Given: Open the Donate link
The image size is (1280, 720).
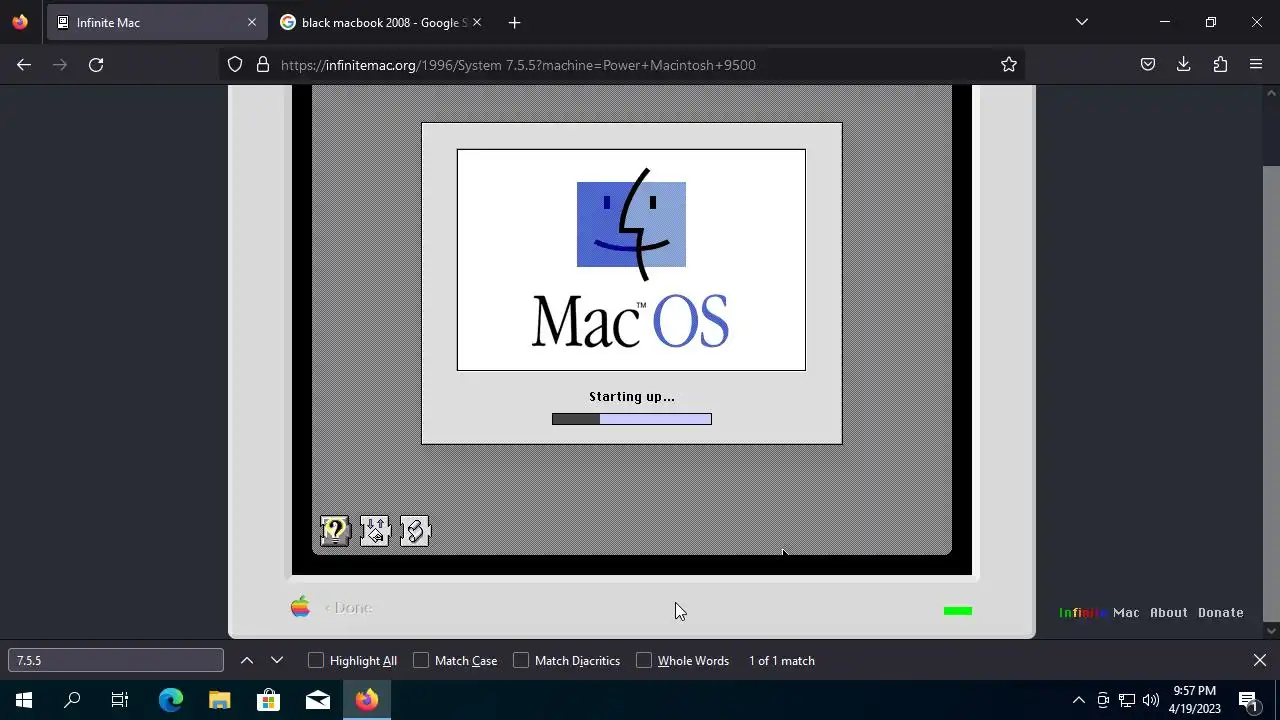Looking at the screenshot, I should coord(1221,612).
